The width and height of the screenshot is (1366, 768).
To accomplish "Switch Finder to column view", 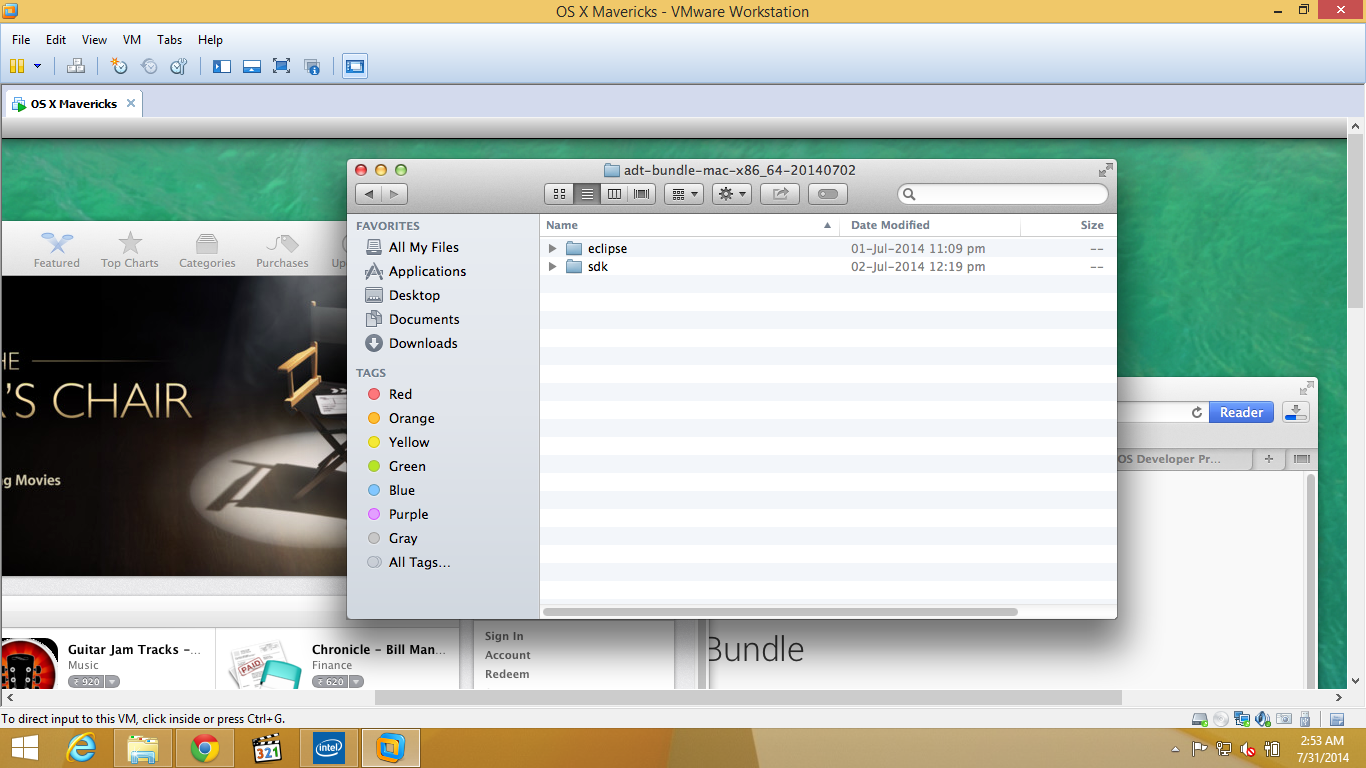I will 615,194.
